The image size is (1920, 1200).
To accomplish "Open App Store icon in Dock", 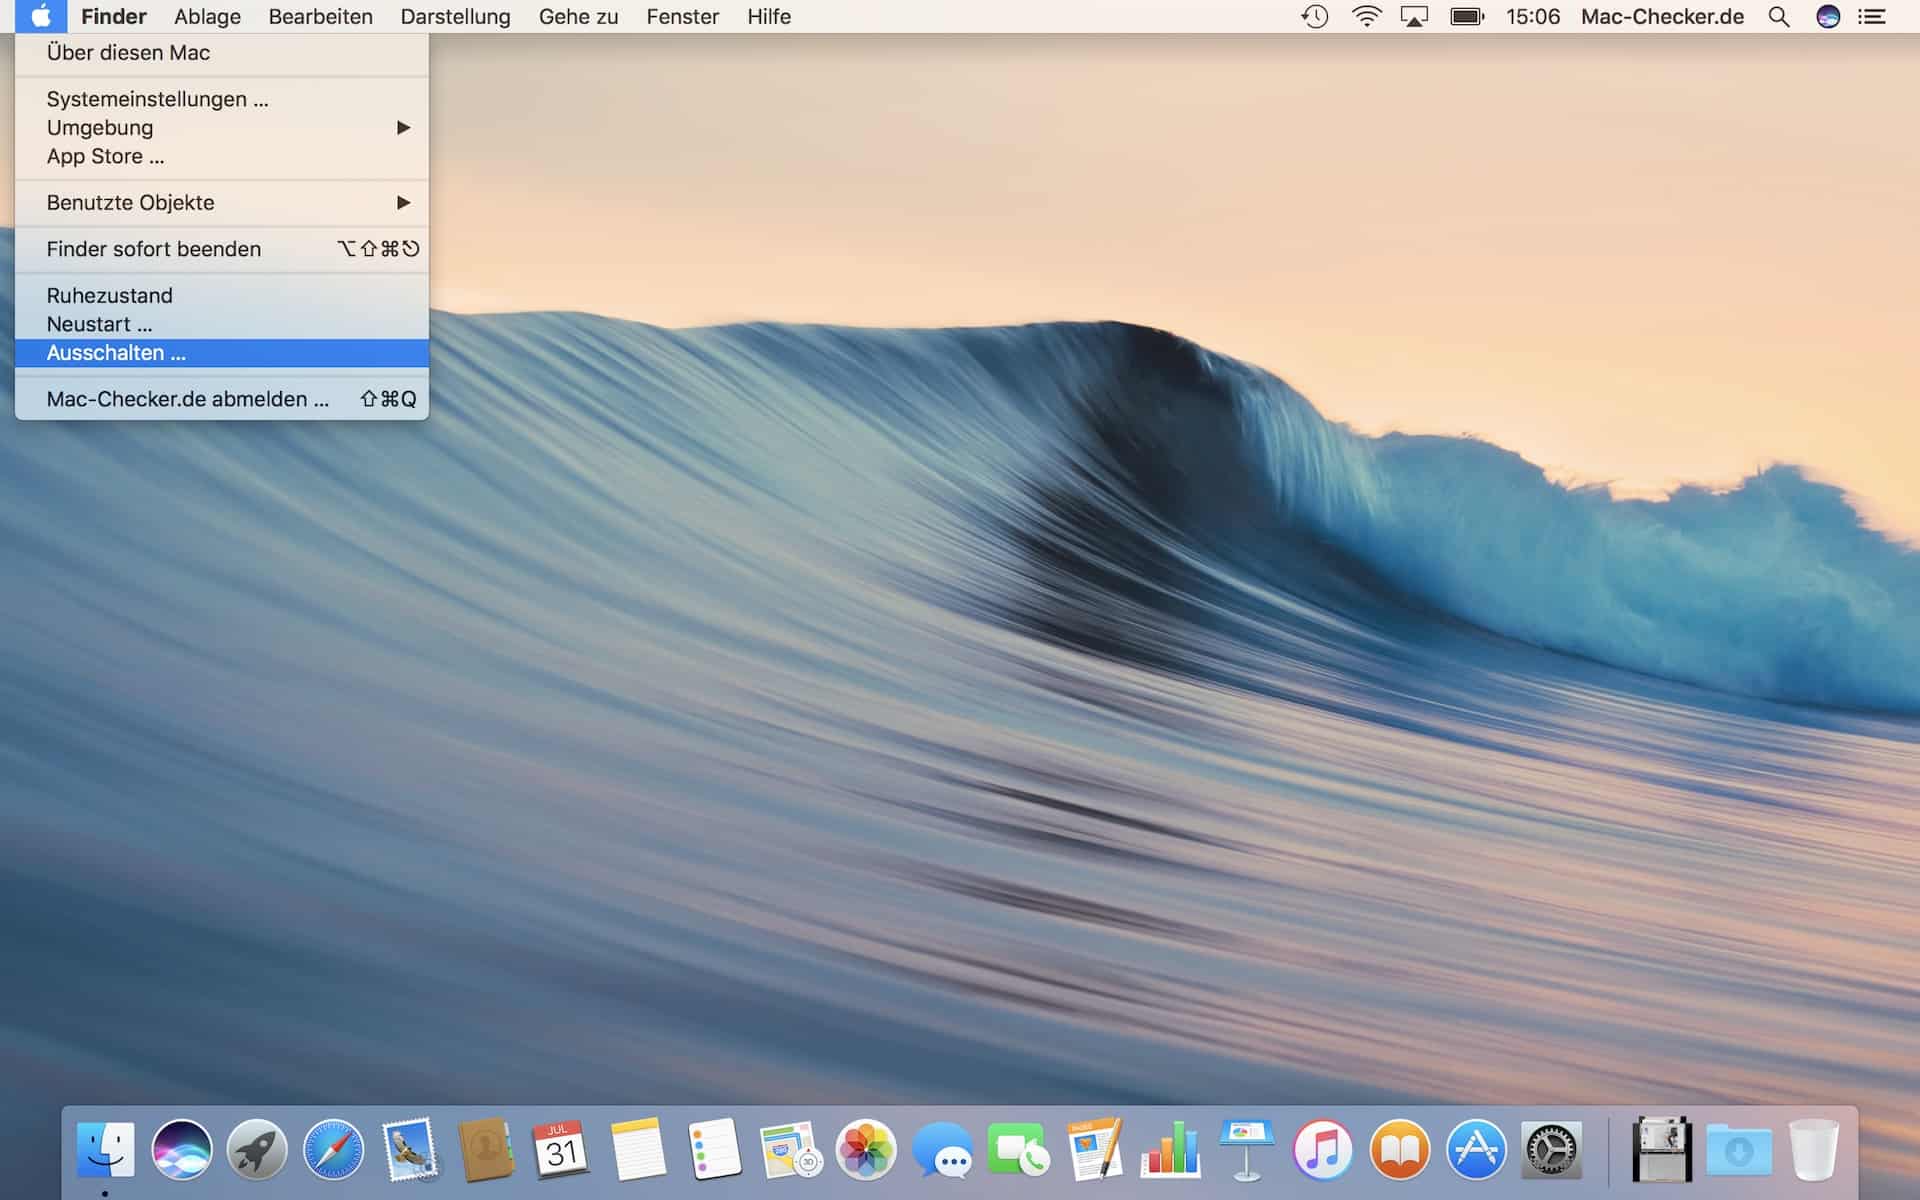I will 1476,1150.
